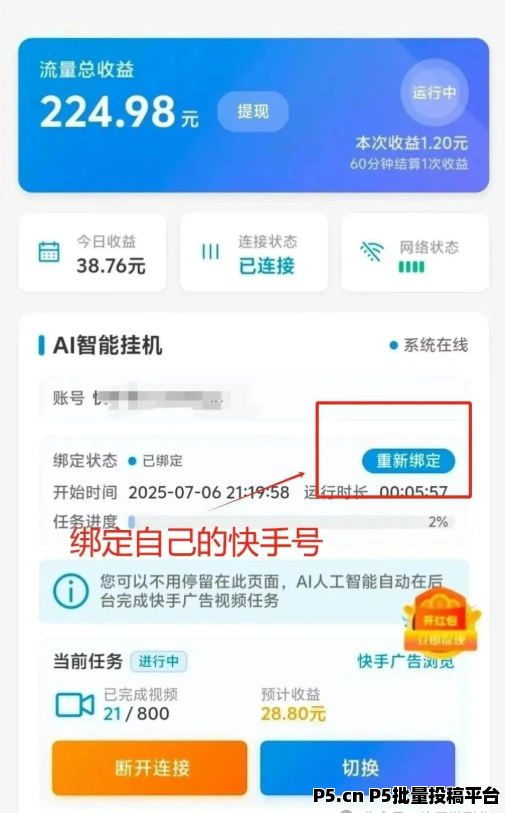Tap the blue 切换 switch button
The image size is (505, 813).
pyautogui.click(x=358, y=768)
